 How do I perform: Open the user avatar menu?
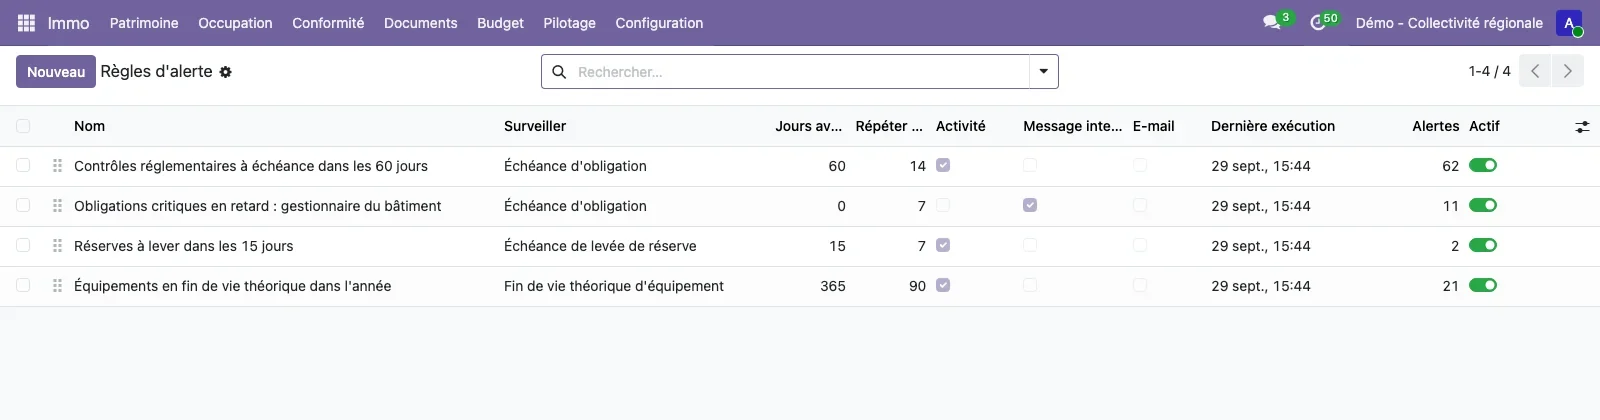1569,23
